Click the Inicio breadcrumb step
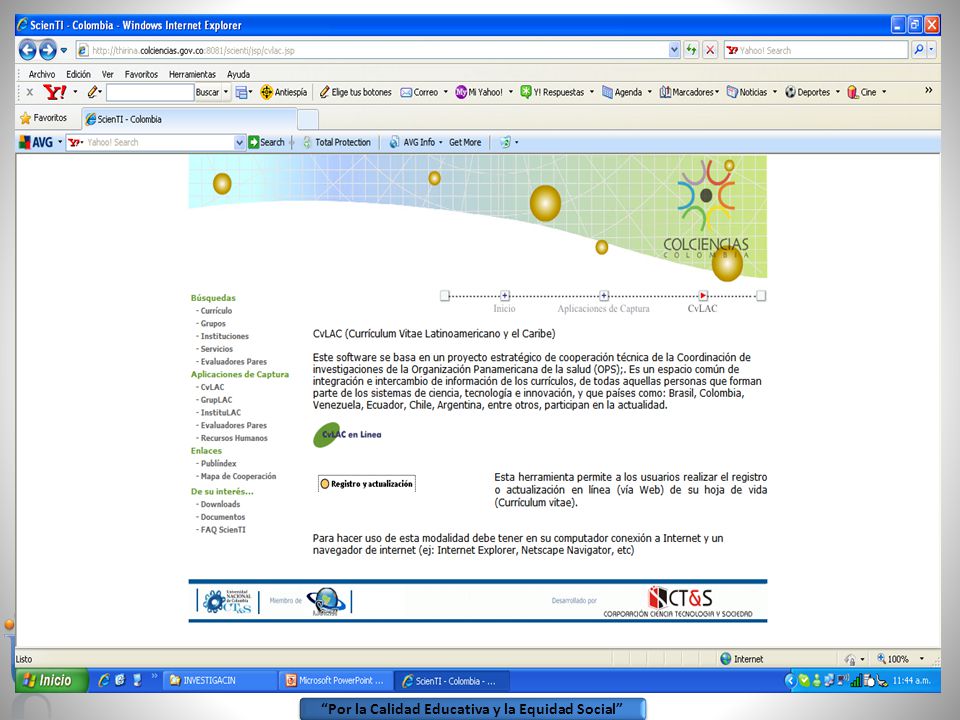 tap(504, 303)
